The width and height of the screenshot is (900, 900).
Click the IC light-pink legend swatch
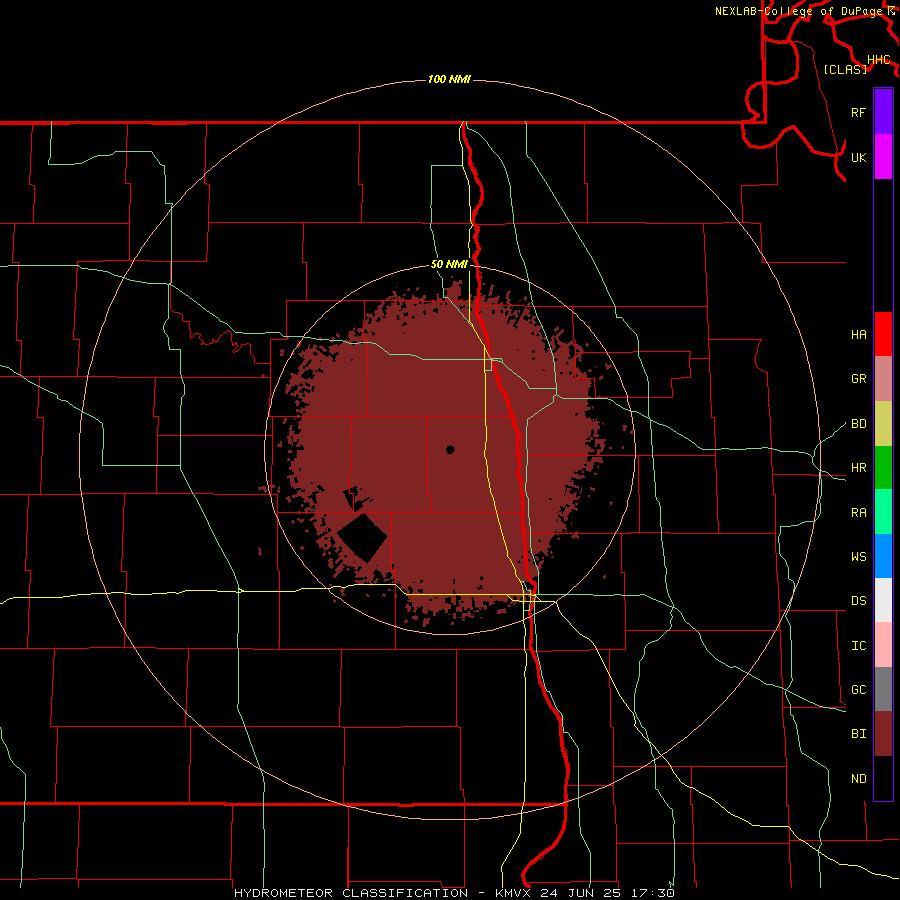[883, 645]
